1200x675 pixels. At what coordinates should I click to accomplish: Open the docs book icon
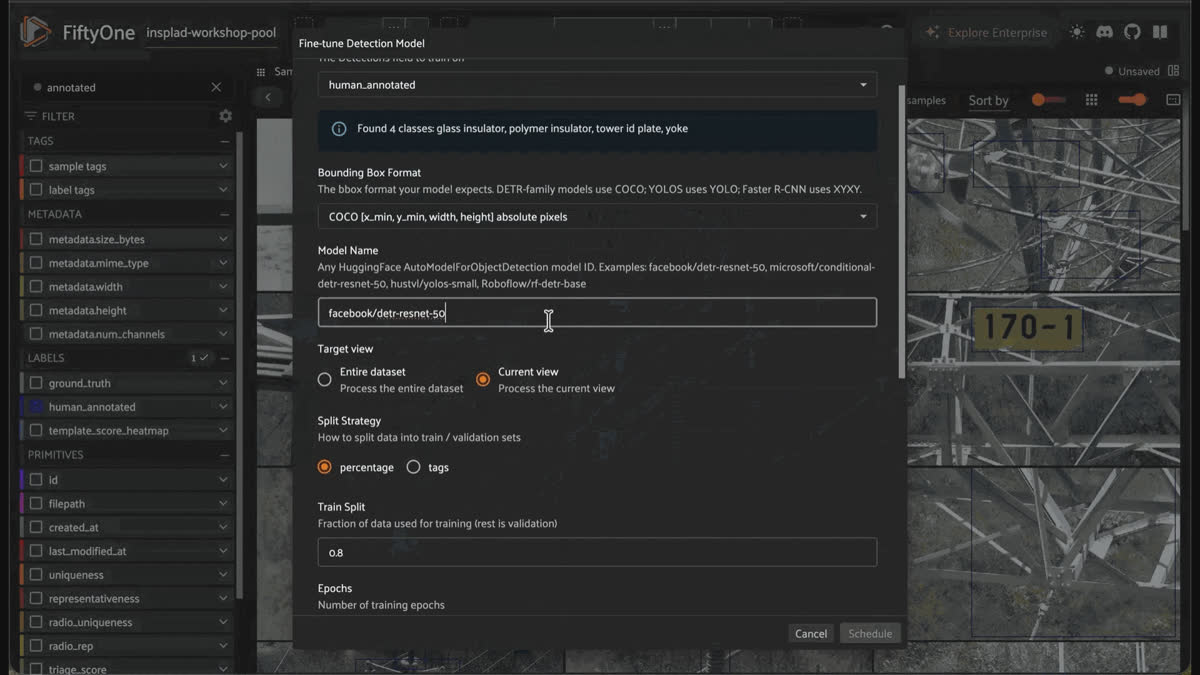coord(1160,32)
